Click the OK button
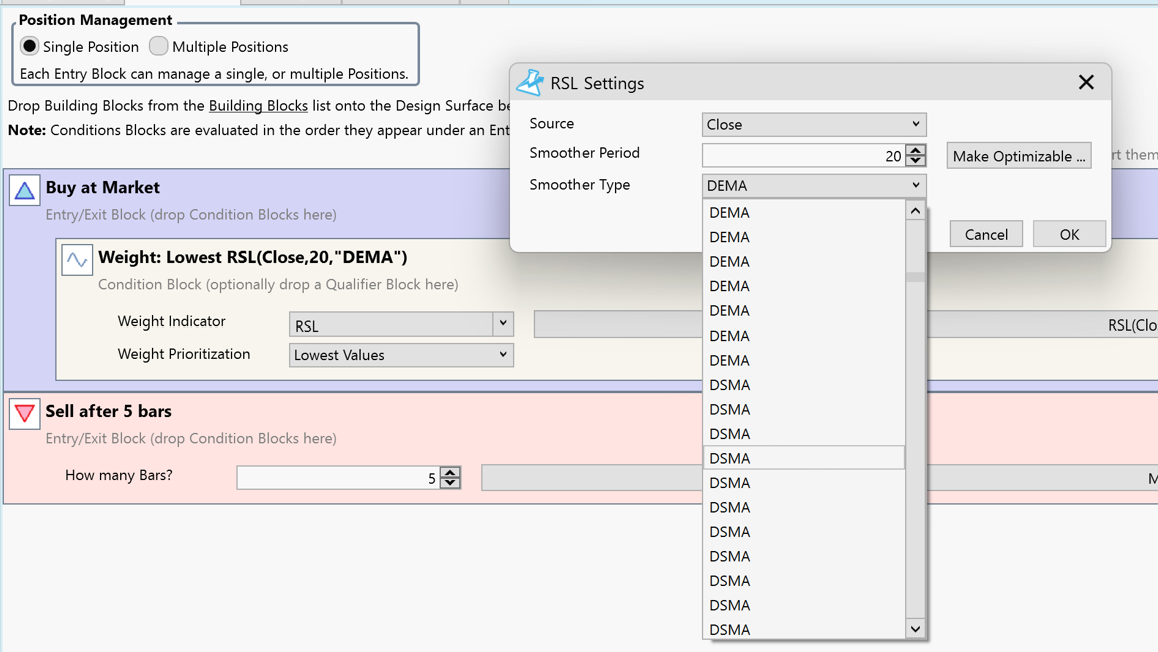 tap(1069, 234)
